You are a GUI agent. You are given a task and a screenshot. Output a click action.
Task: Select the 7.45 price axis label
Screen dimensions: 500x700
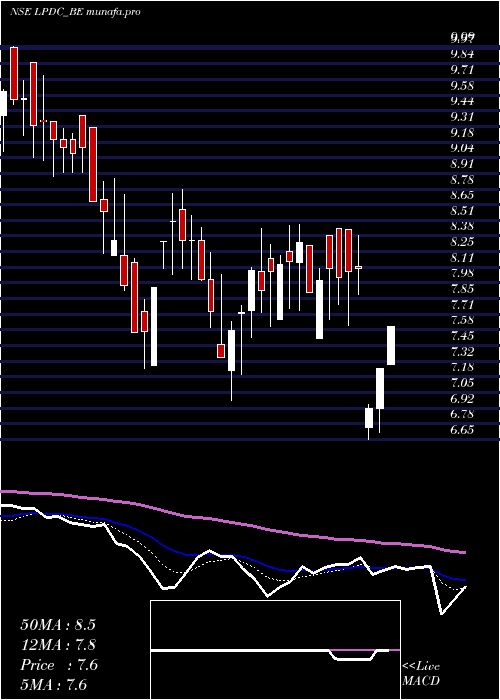(462, 336)
